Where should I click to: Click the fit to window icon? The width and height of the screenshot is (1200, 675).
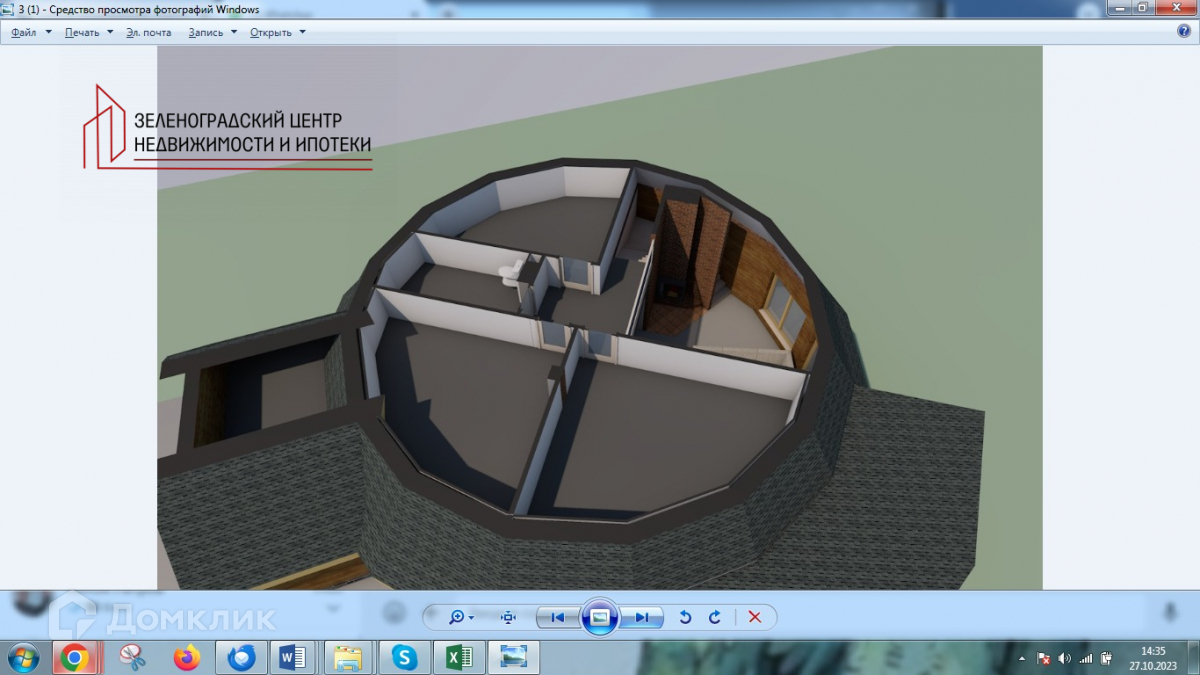tap(508, 617)
